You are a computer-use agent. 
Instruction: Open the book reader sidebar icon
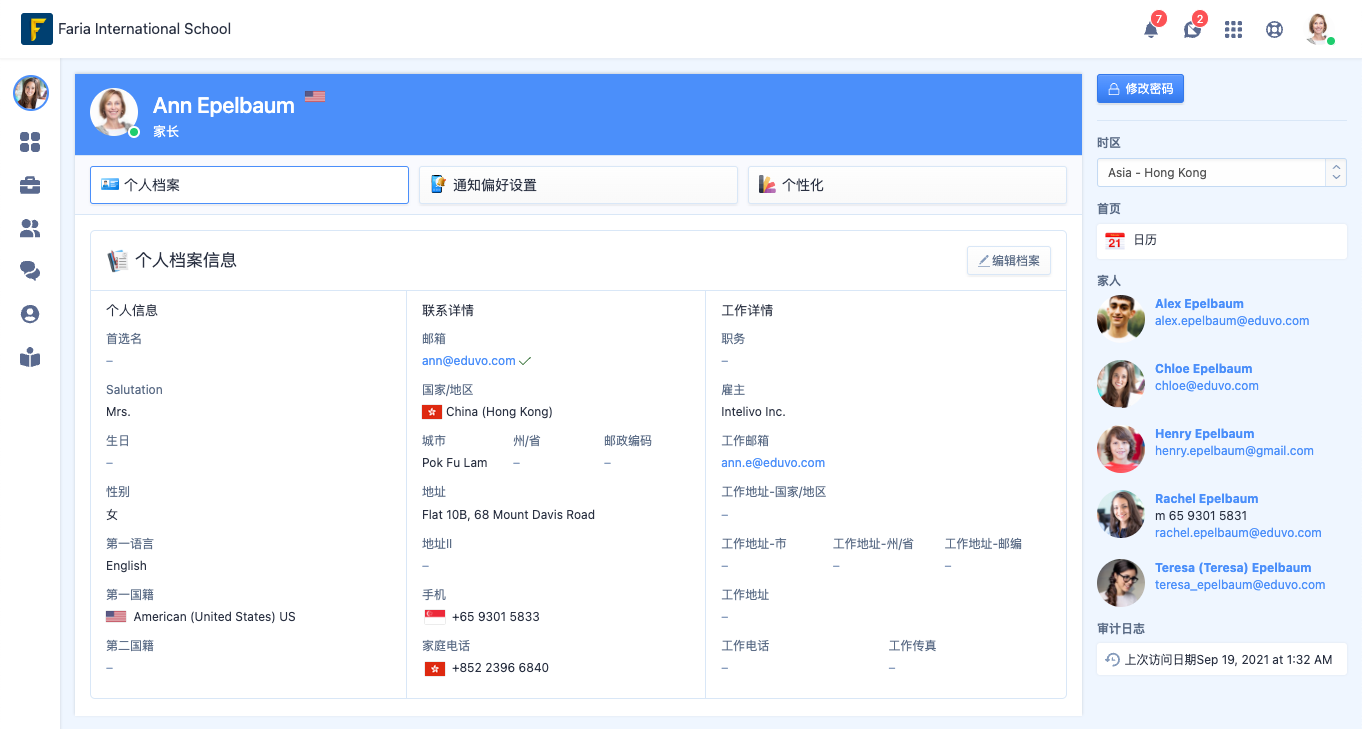point(30,357)
